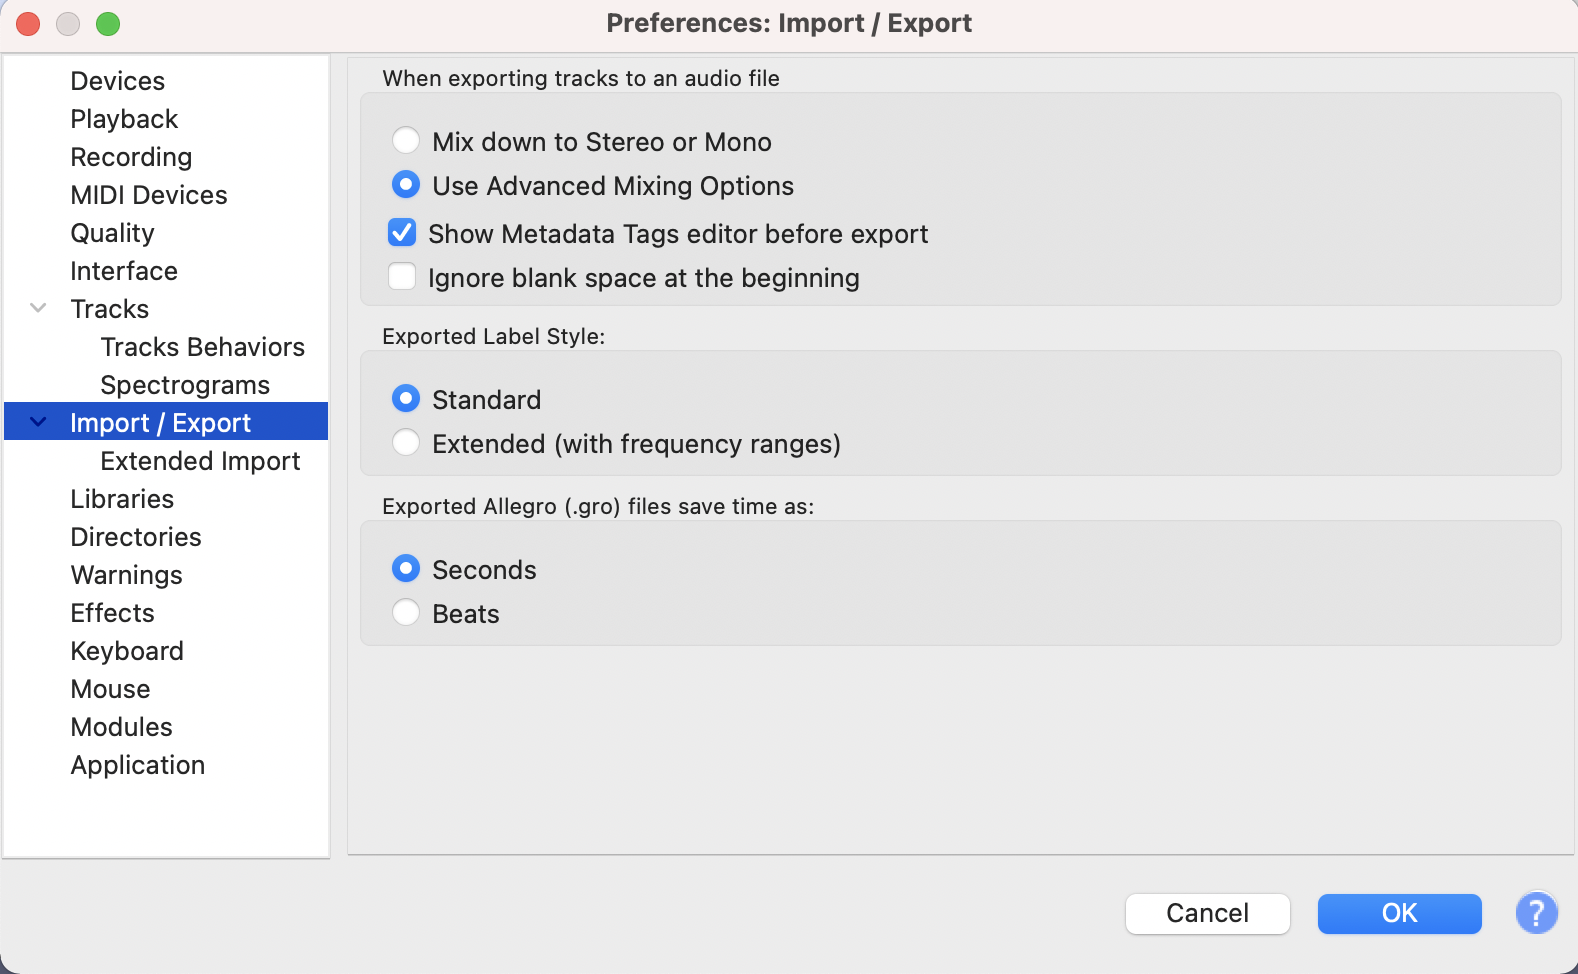Open Mouse preferences

tap(110, 689)
